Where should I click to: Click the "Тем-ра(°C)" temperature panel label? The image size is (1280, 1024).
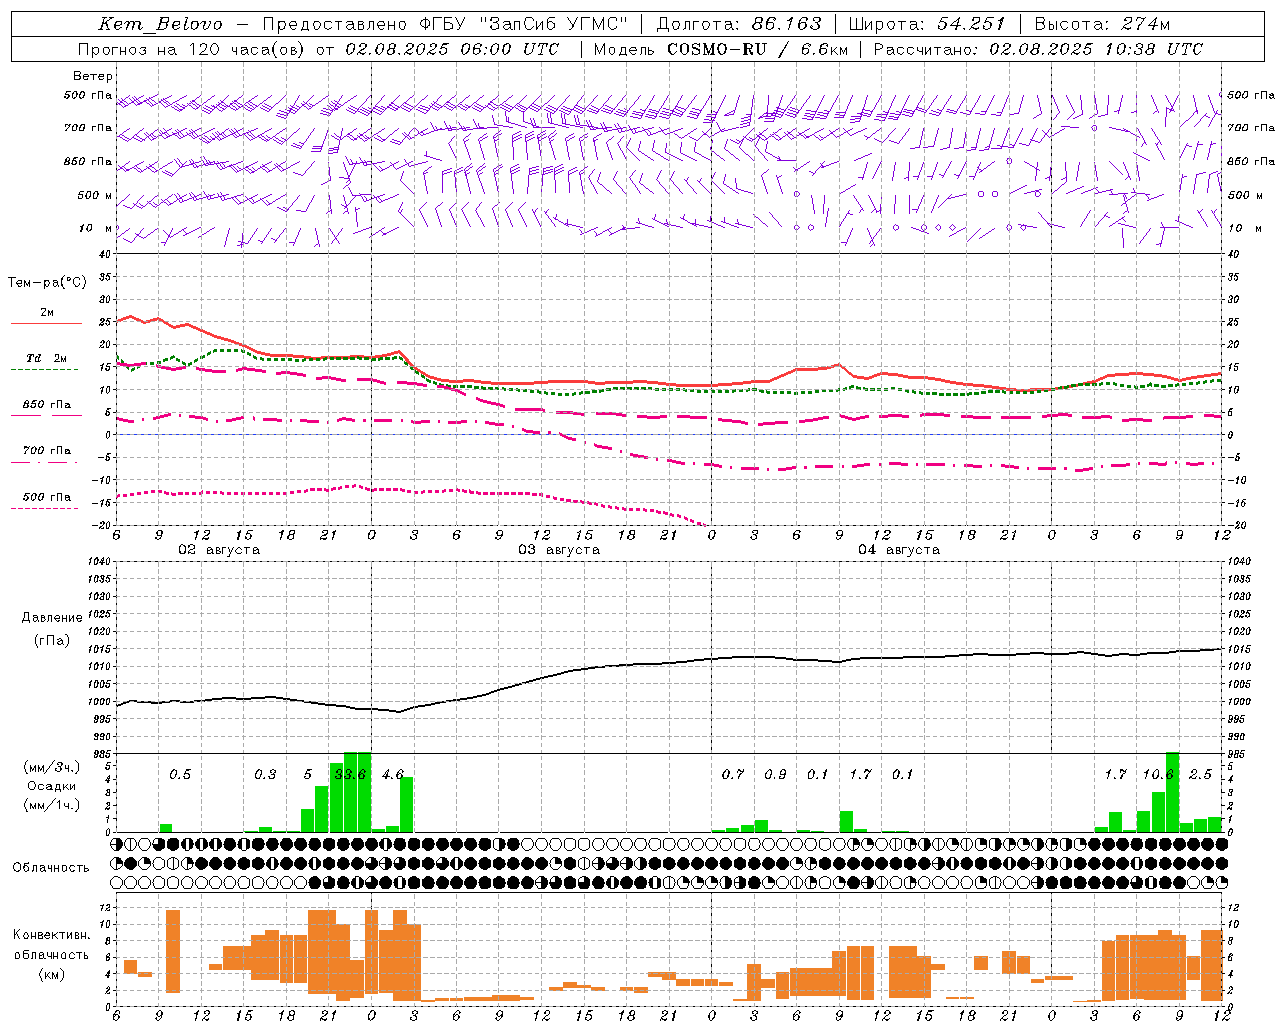coord(47,283)
